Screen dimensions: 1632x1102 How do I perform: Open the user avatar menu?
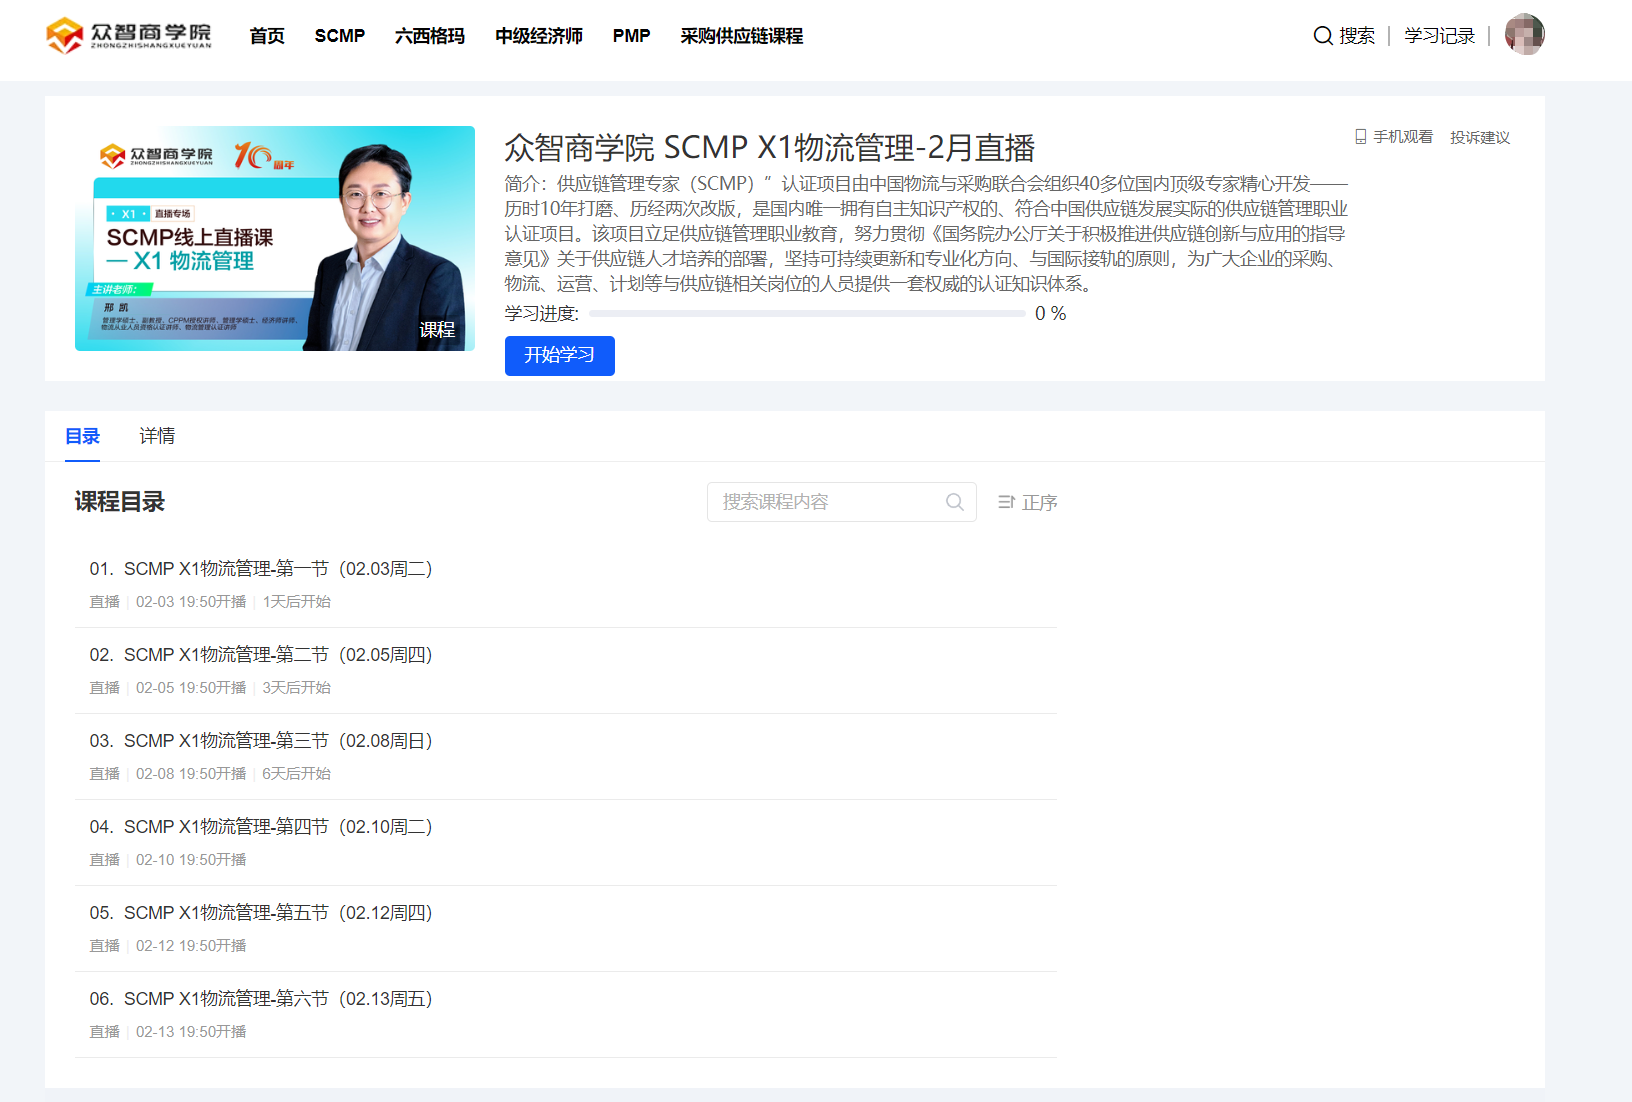coord(1524,35)
